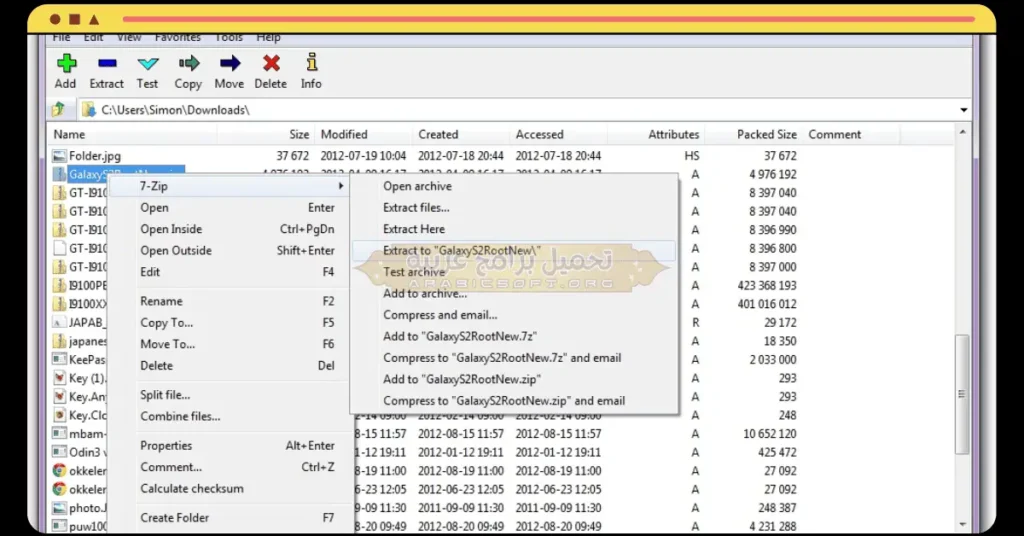This screenshot has height=536, width=1024.
Task: Select Edit in the context menu
Action: coord(229,272)
